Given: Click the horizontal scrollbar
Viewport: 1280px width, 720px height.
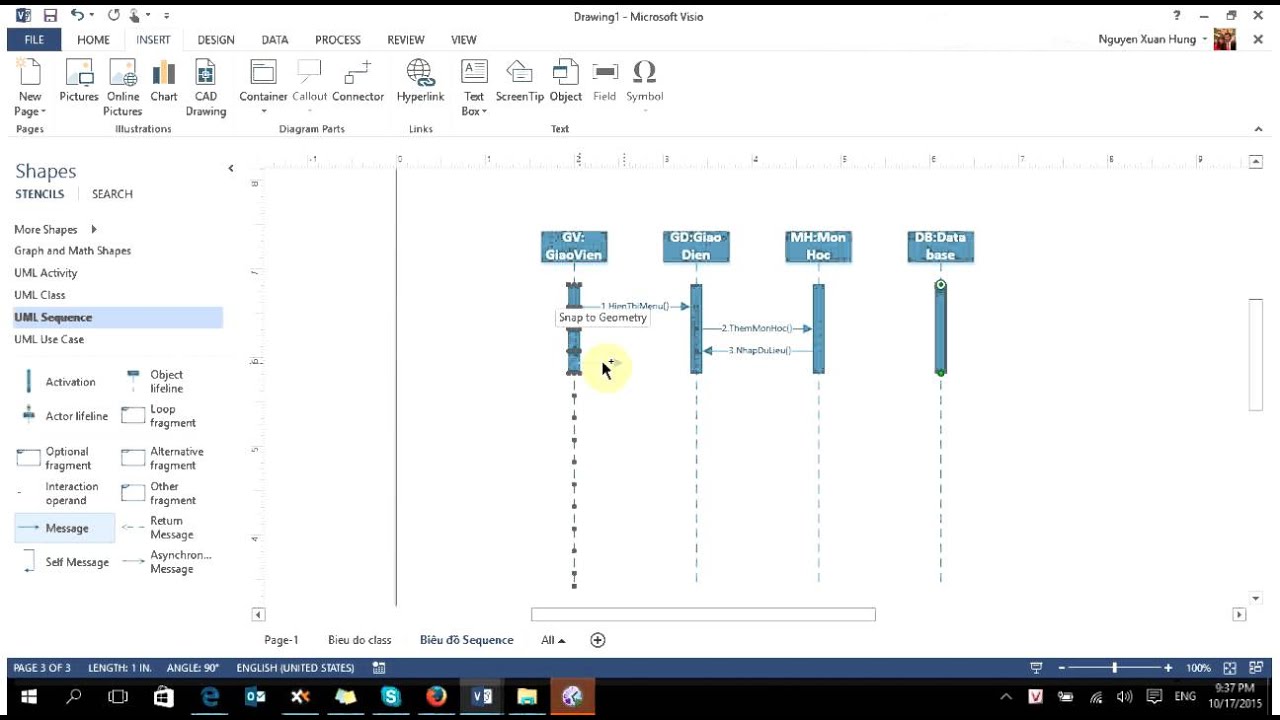Looking at the screenshot, I should point(703,614).
